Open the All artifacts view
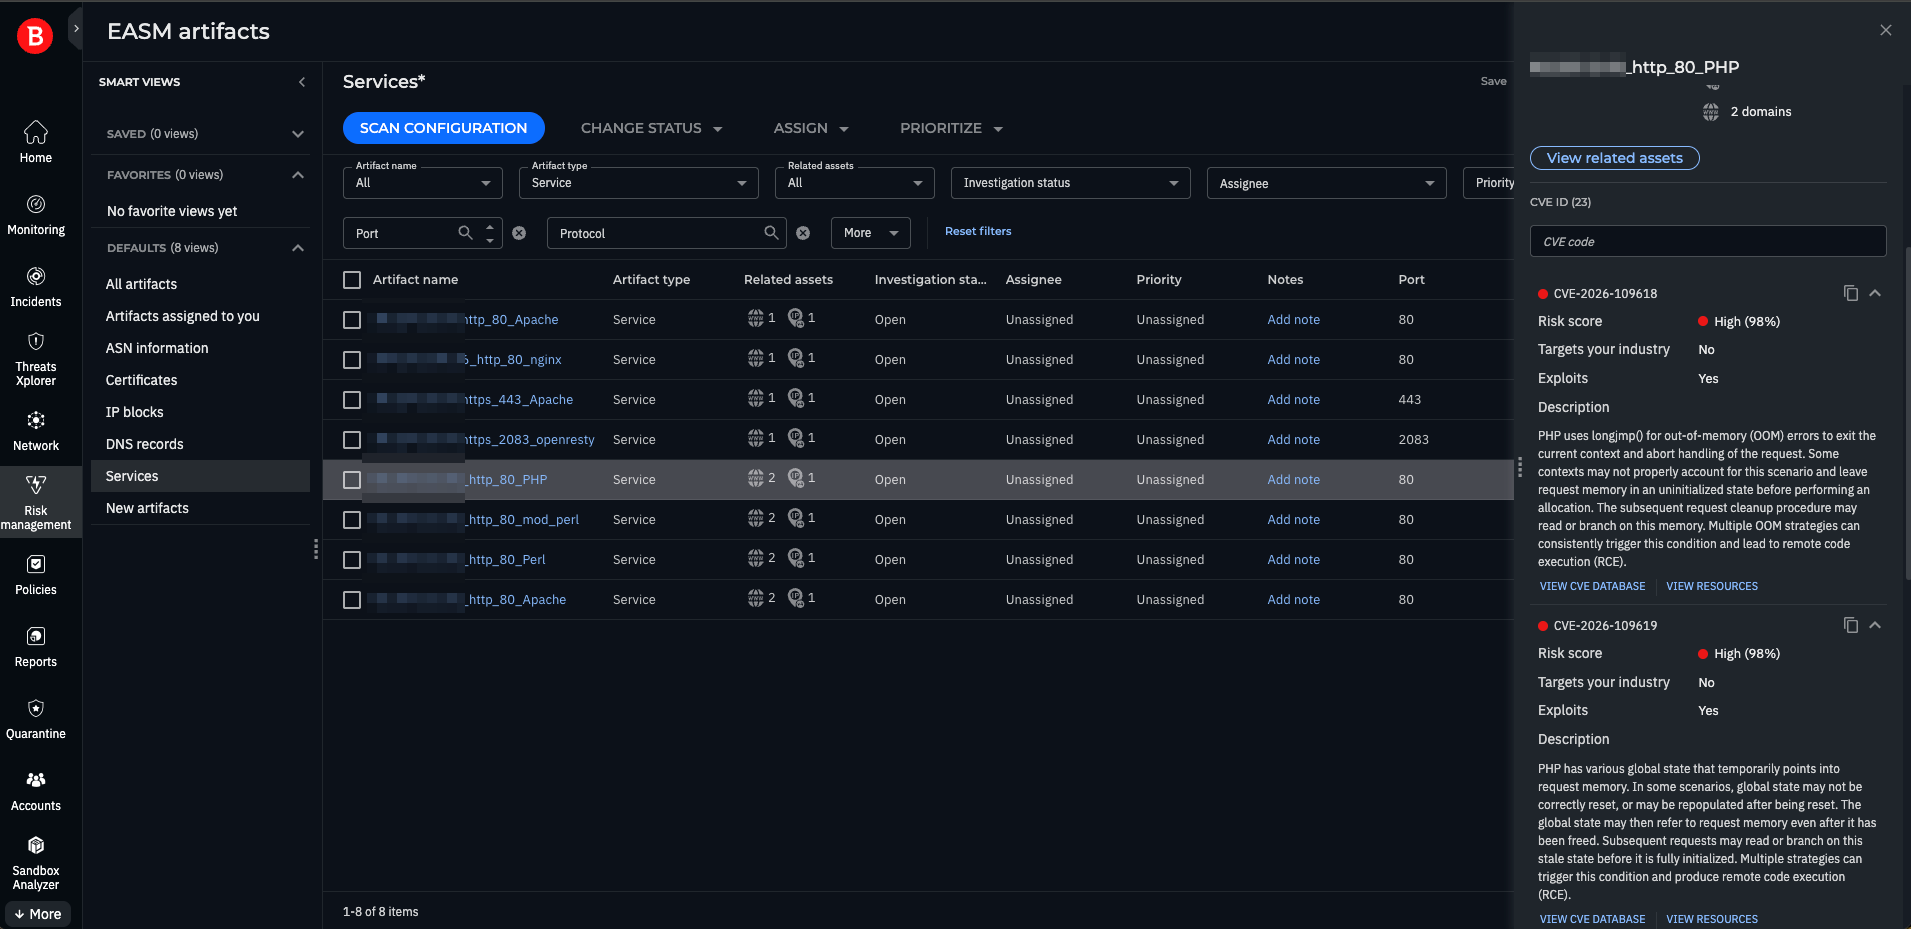This screenshot has height=929, width=1911. click(141, 284)
